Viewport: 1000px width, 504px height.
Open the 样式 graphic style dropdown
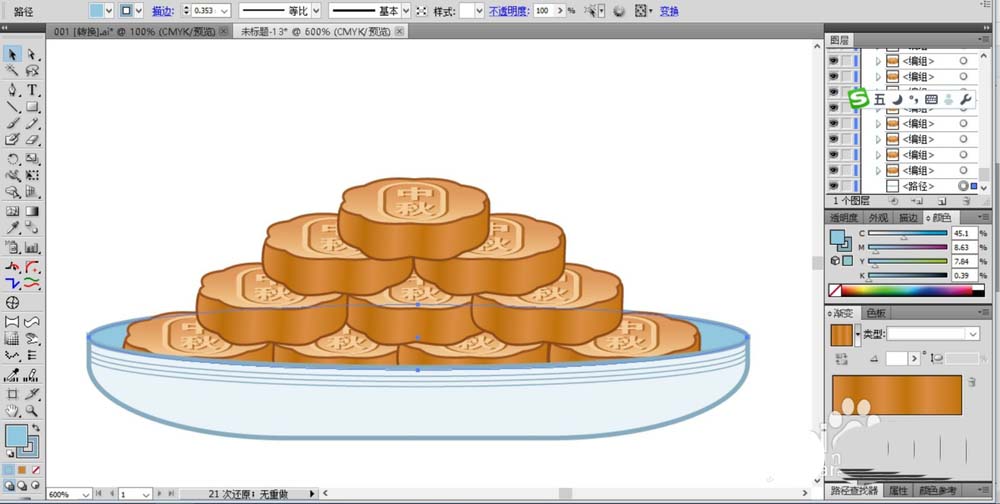pyautogui.click(x=480, y=11)
